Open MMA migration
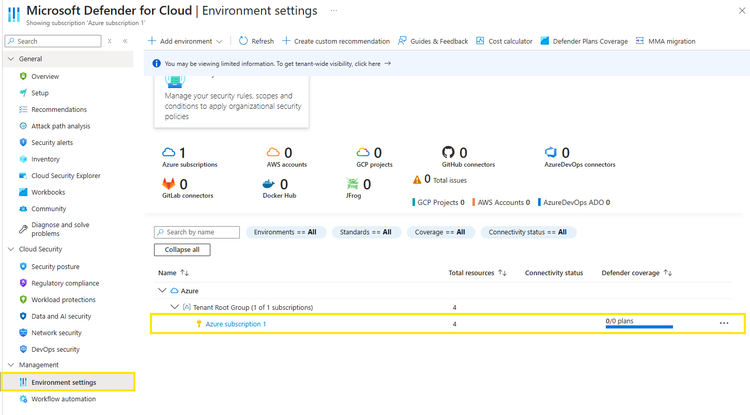 pos(665,41)
